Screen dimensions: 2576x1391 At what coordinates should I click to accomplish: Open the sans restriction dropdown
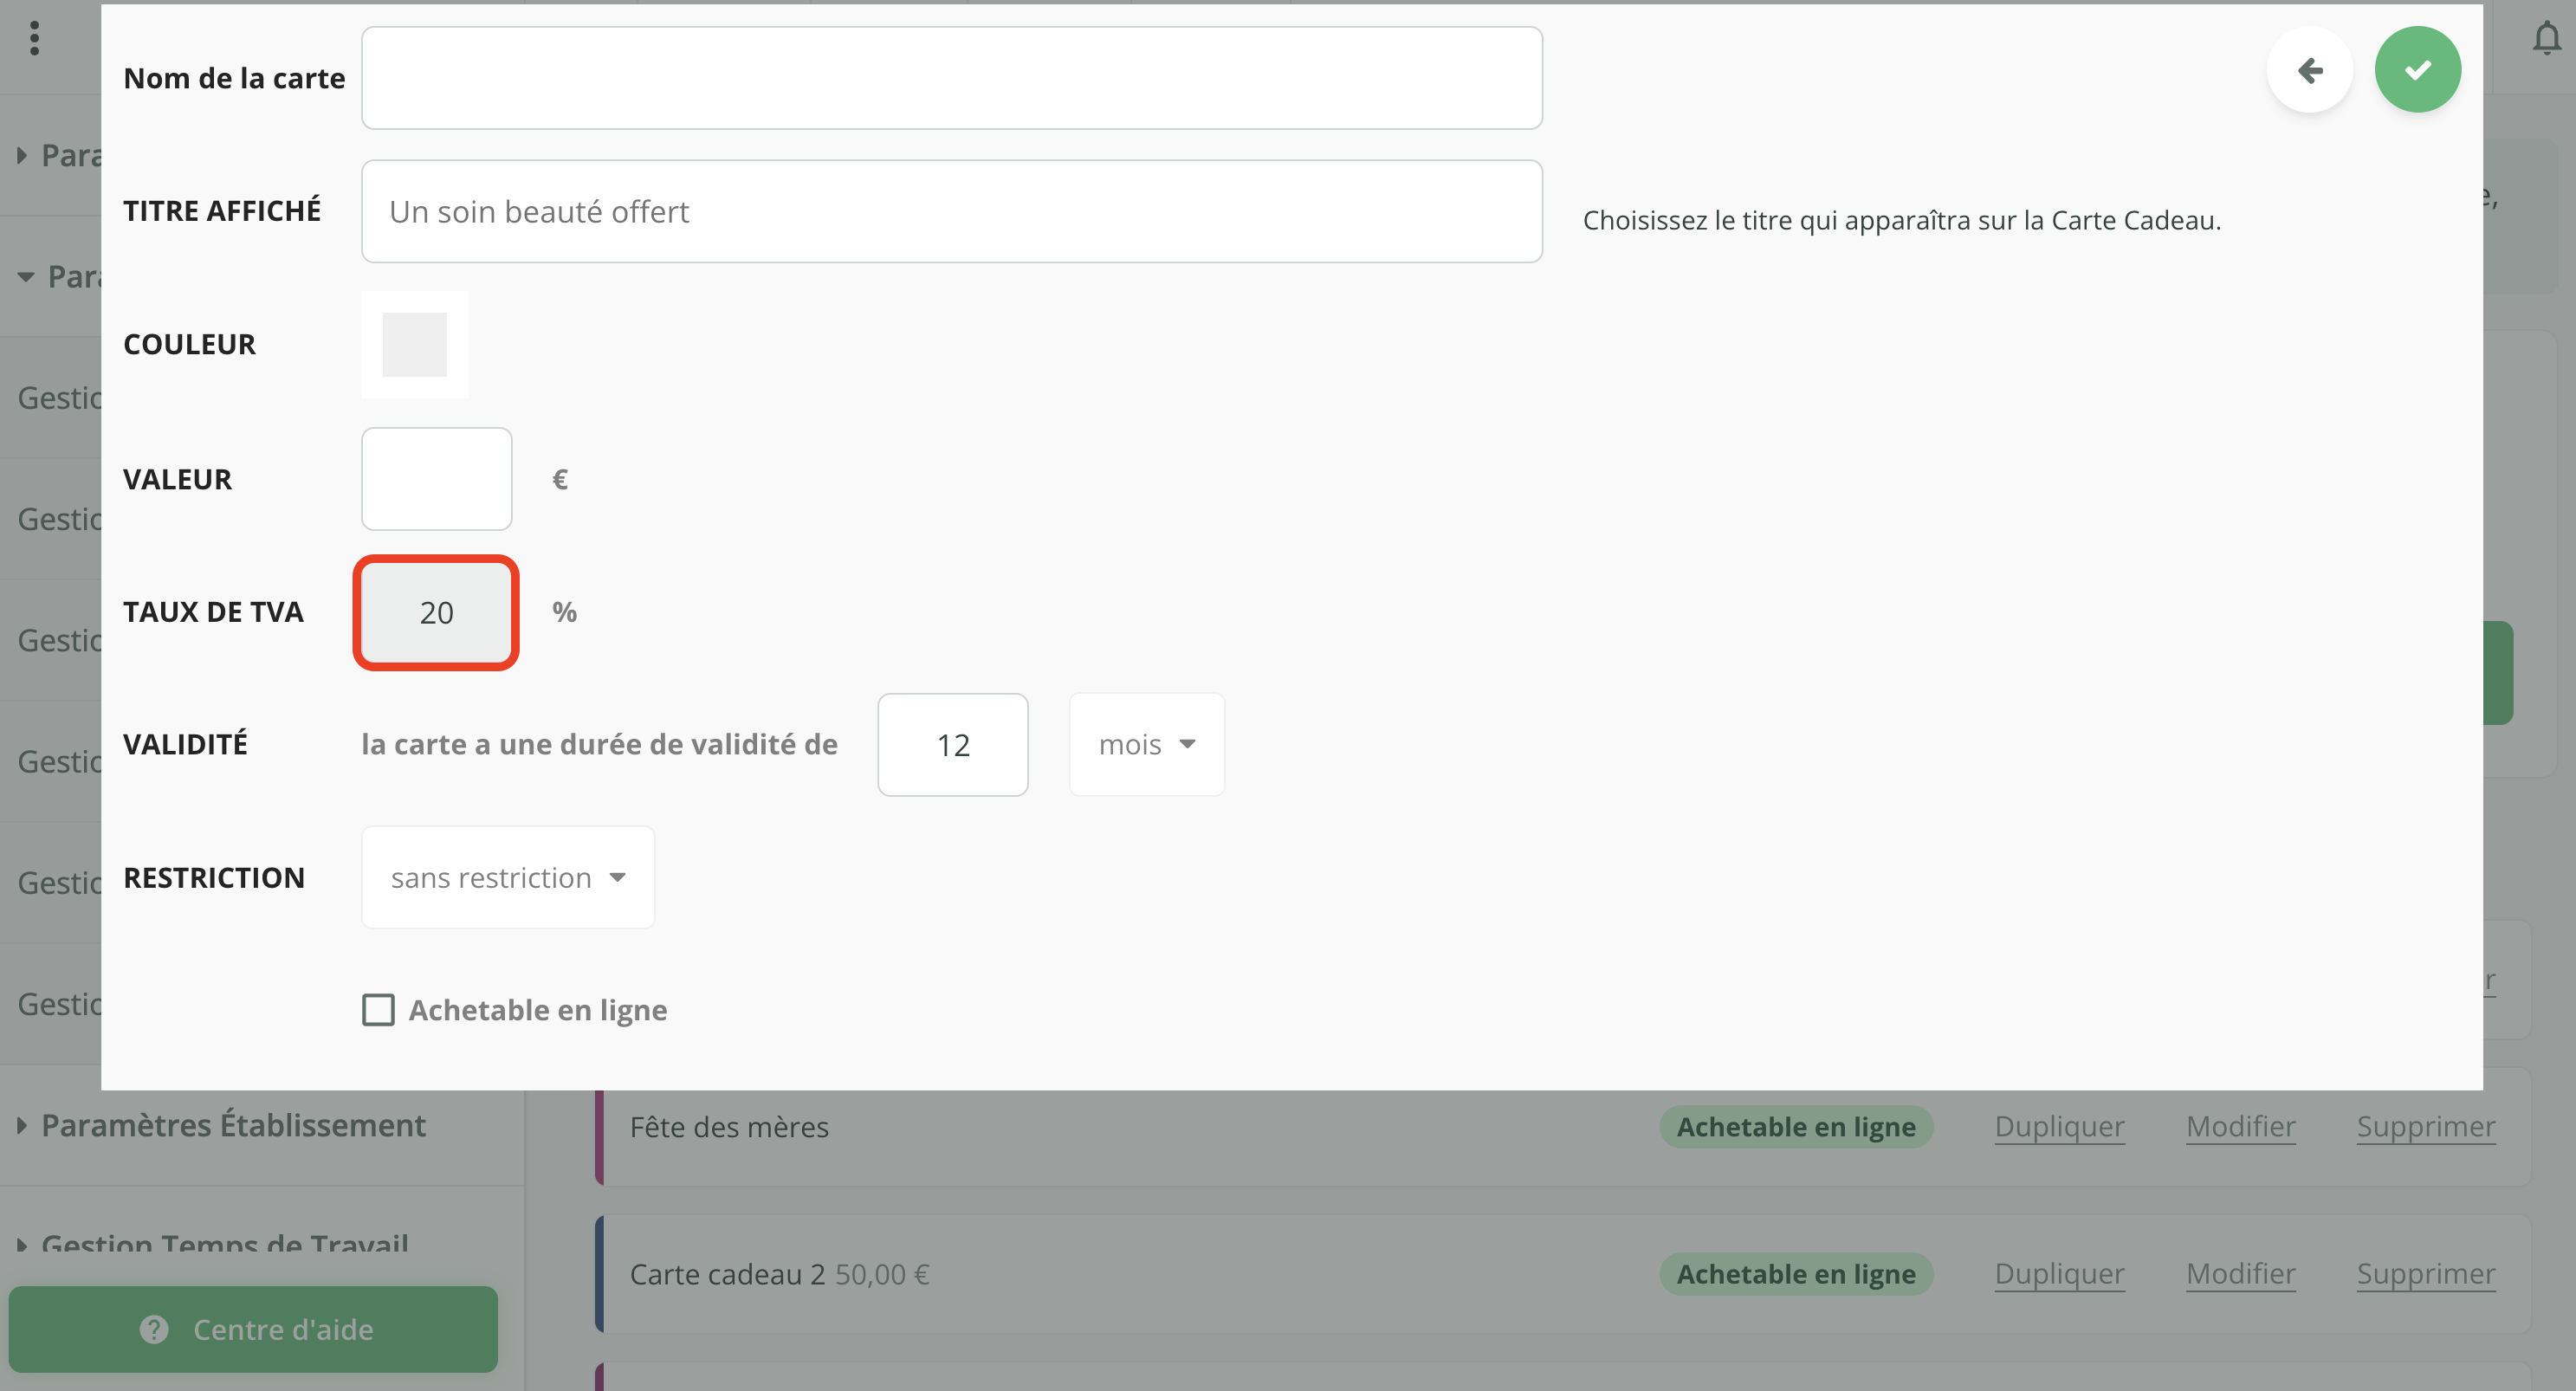(x=507, y=877)
